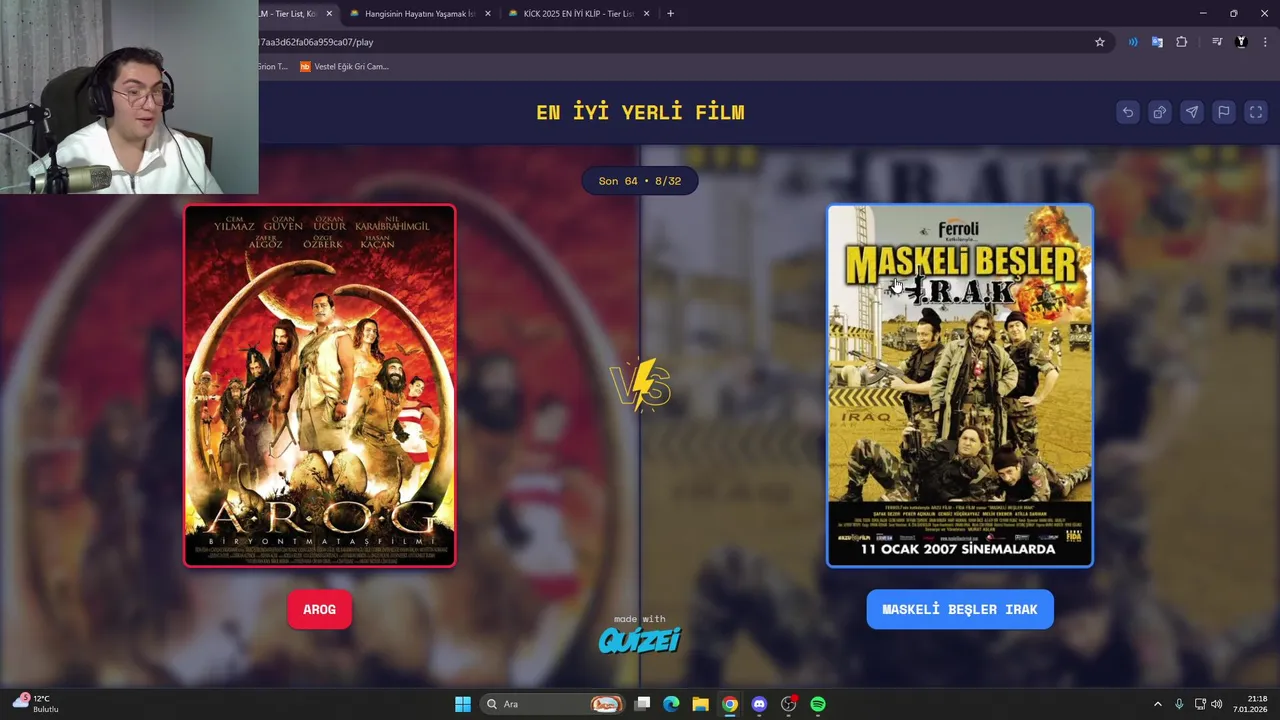1280x720 pixels.
Task: Vote with the MASKELİ BEŞLER IRAK button
Action: coord(960,609)
